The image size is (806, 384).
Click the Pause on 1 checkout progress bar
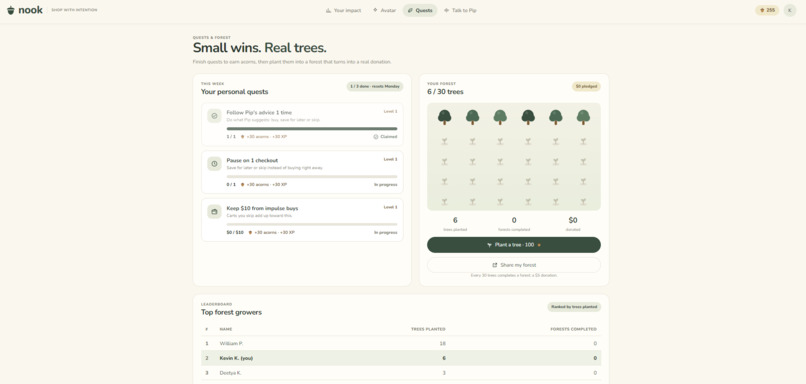tap(312, 176)
